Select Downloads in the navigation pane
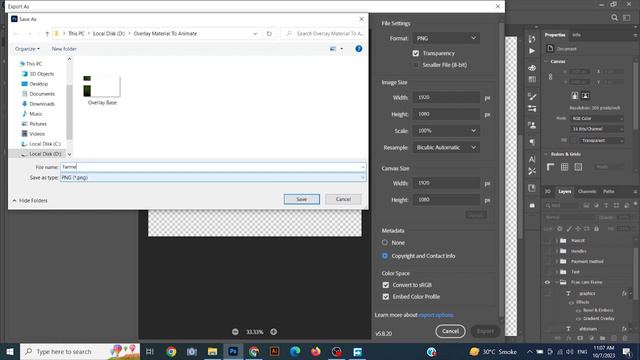Image resolution: width=640 pixels, height=360 pixels. click(42, 104)
